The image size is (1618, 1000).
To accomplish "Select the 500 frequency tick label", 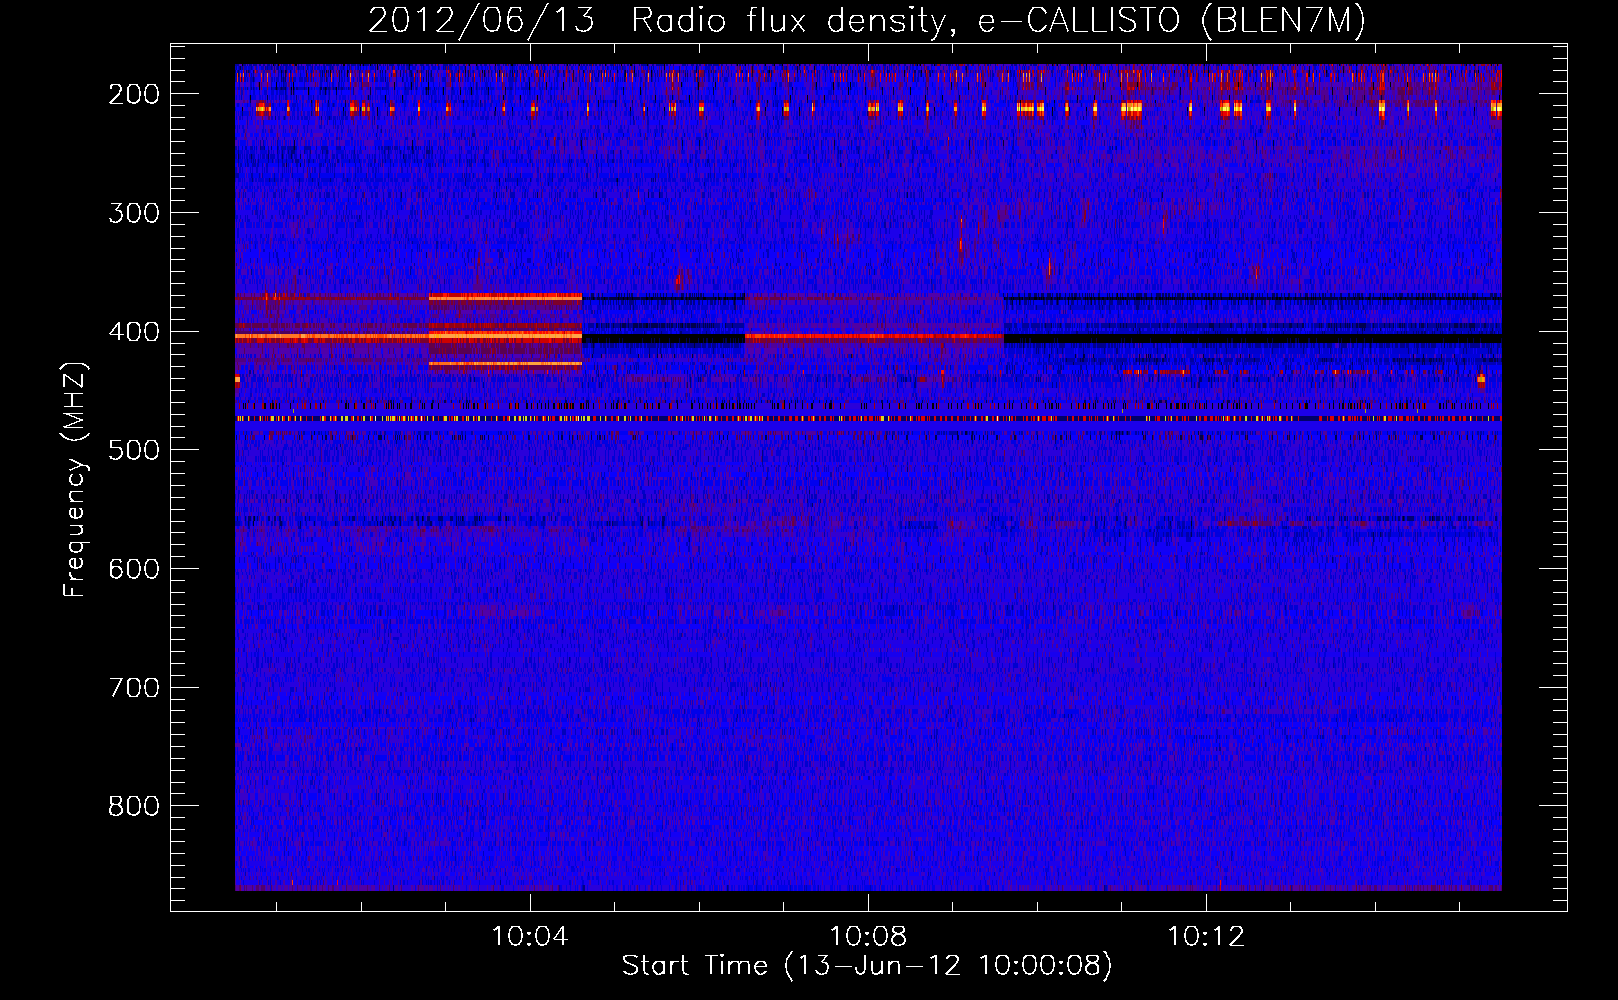I will pos(134,450).
